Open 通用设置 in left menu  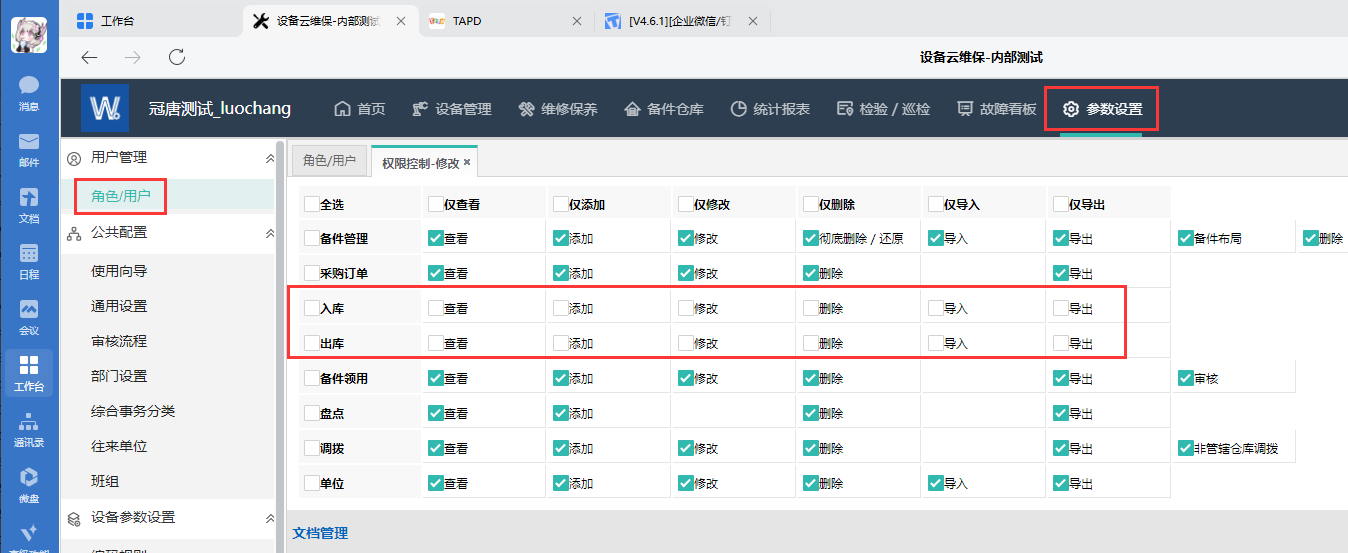coord(119,306)
